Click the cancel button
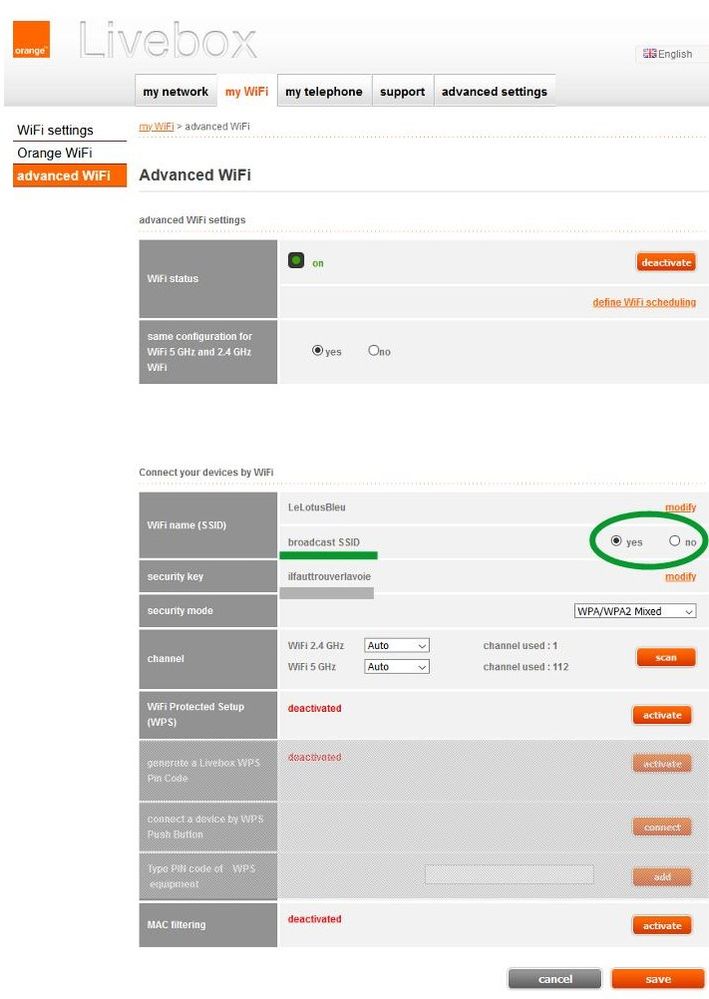The image size is (709, 999). [555, 979]
